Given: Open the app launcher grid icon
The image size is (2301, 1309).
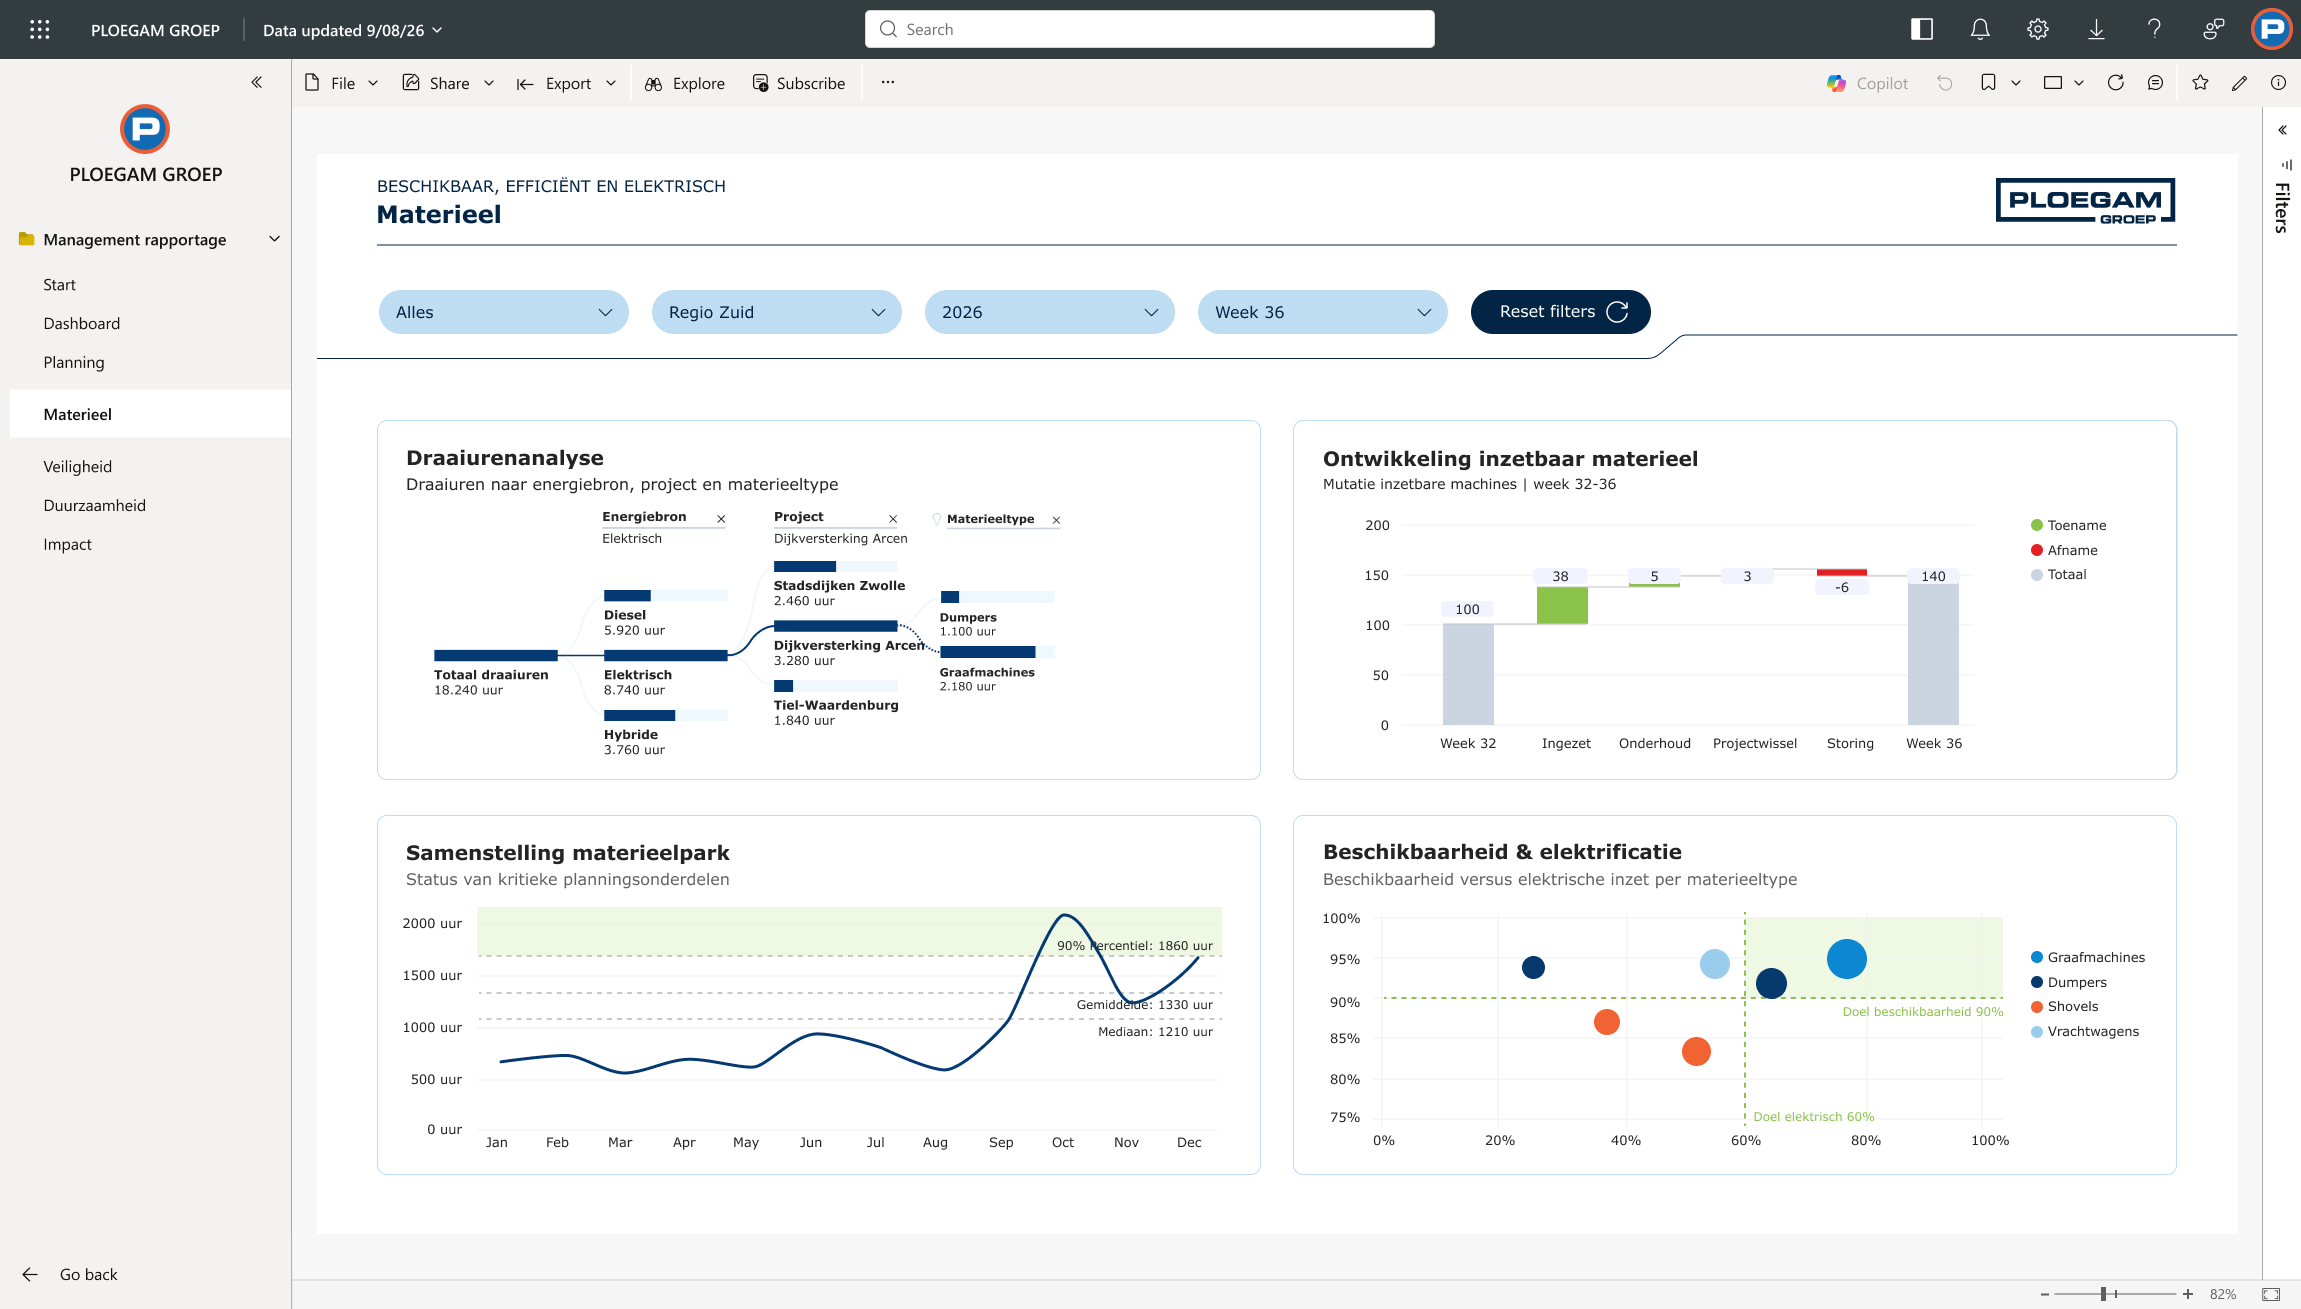Looking at the screenshot, I should 40,30.
